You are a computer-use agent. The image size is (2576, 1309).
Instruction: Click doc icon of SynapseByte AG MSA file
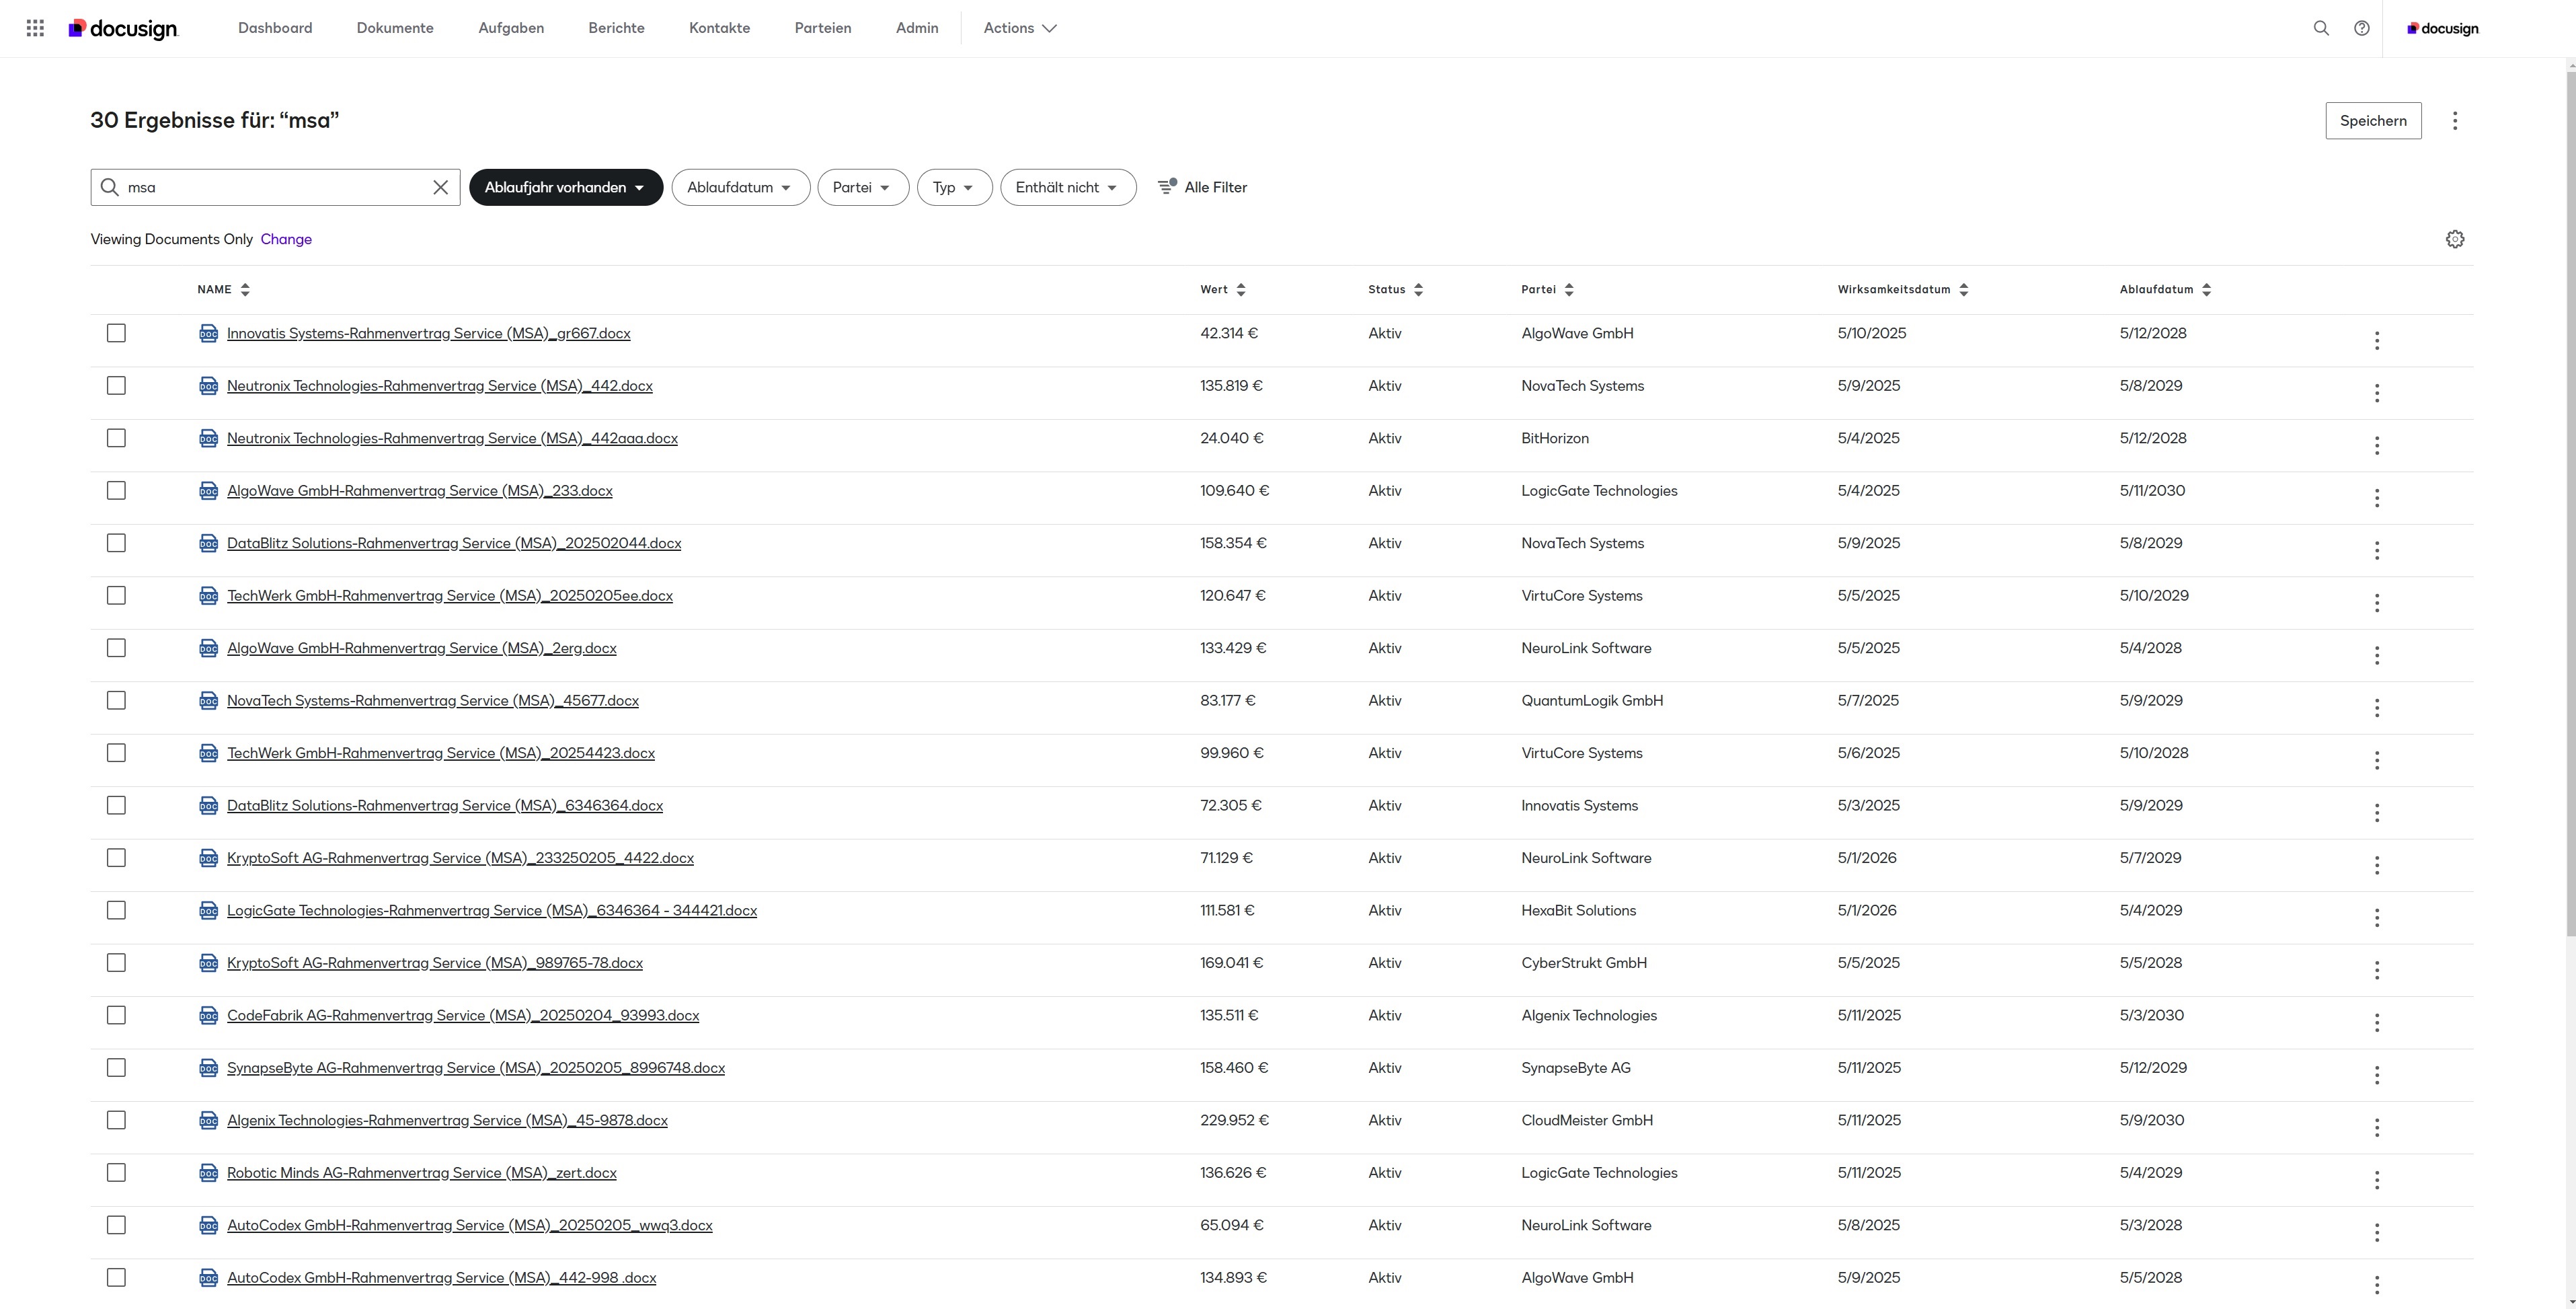click(x=208, y=1068)
